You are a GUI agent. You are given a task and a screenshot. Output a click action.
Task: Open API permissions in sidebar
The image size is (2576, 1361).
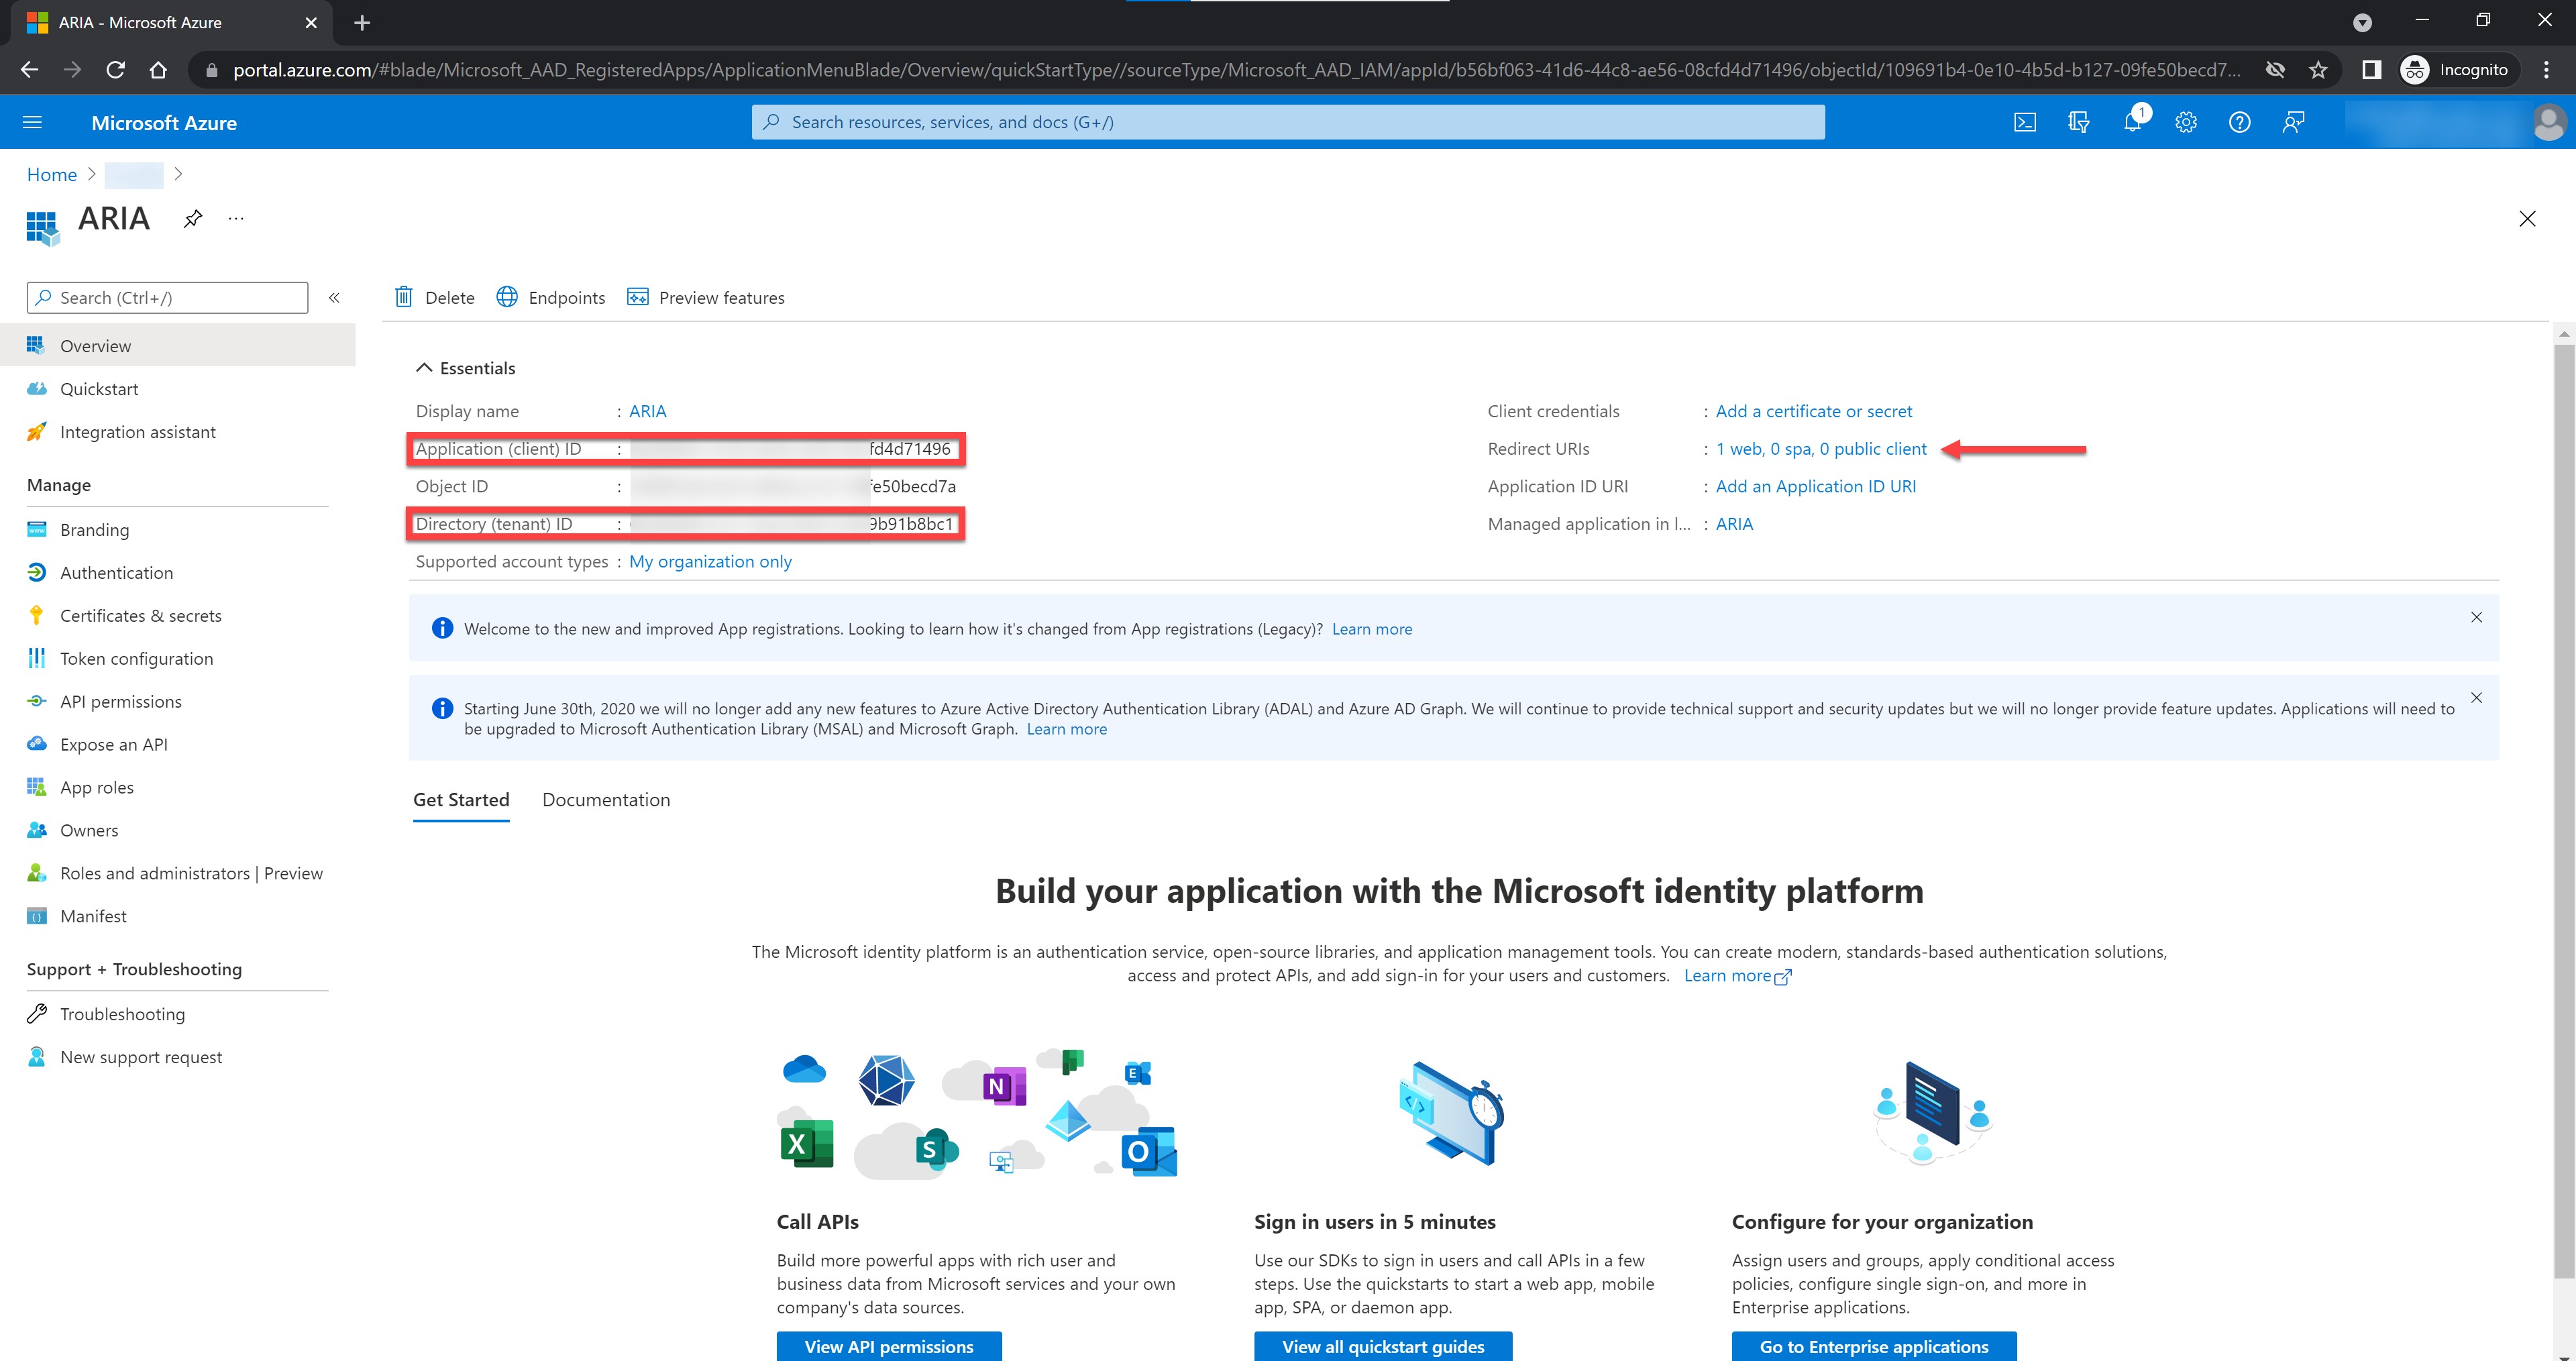point(120,702)
